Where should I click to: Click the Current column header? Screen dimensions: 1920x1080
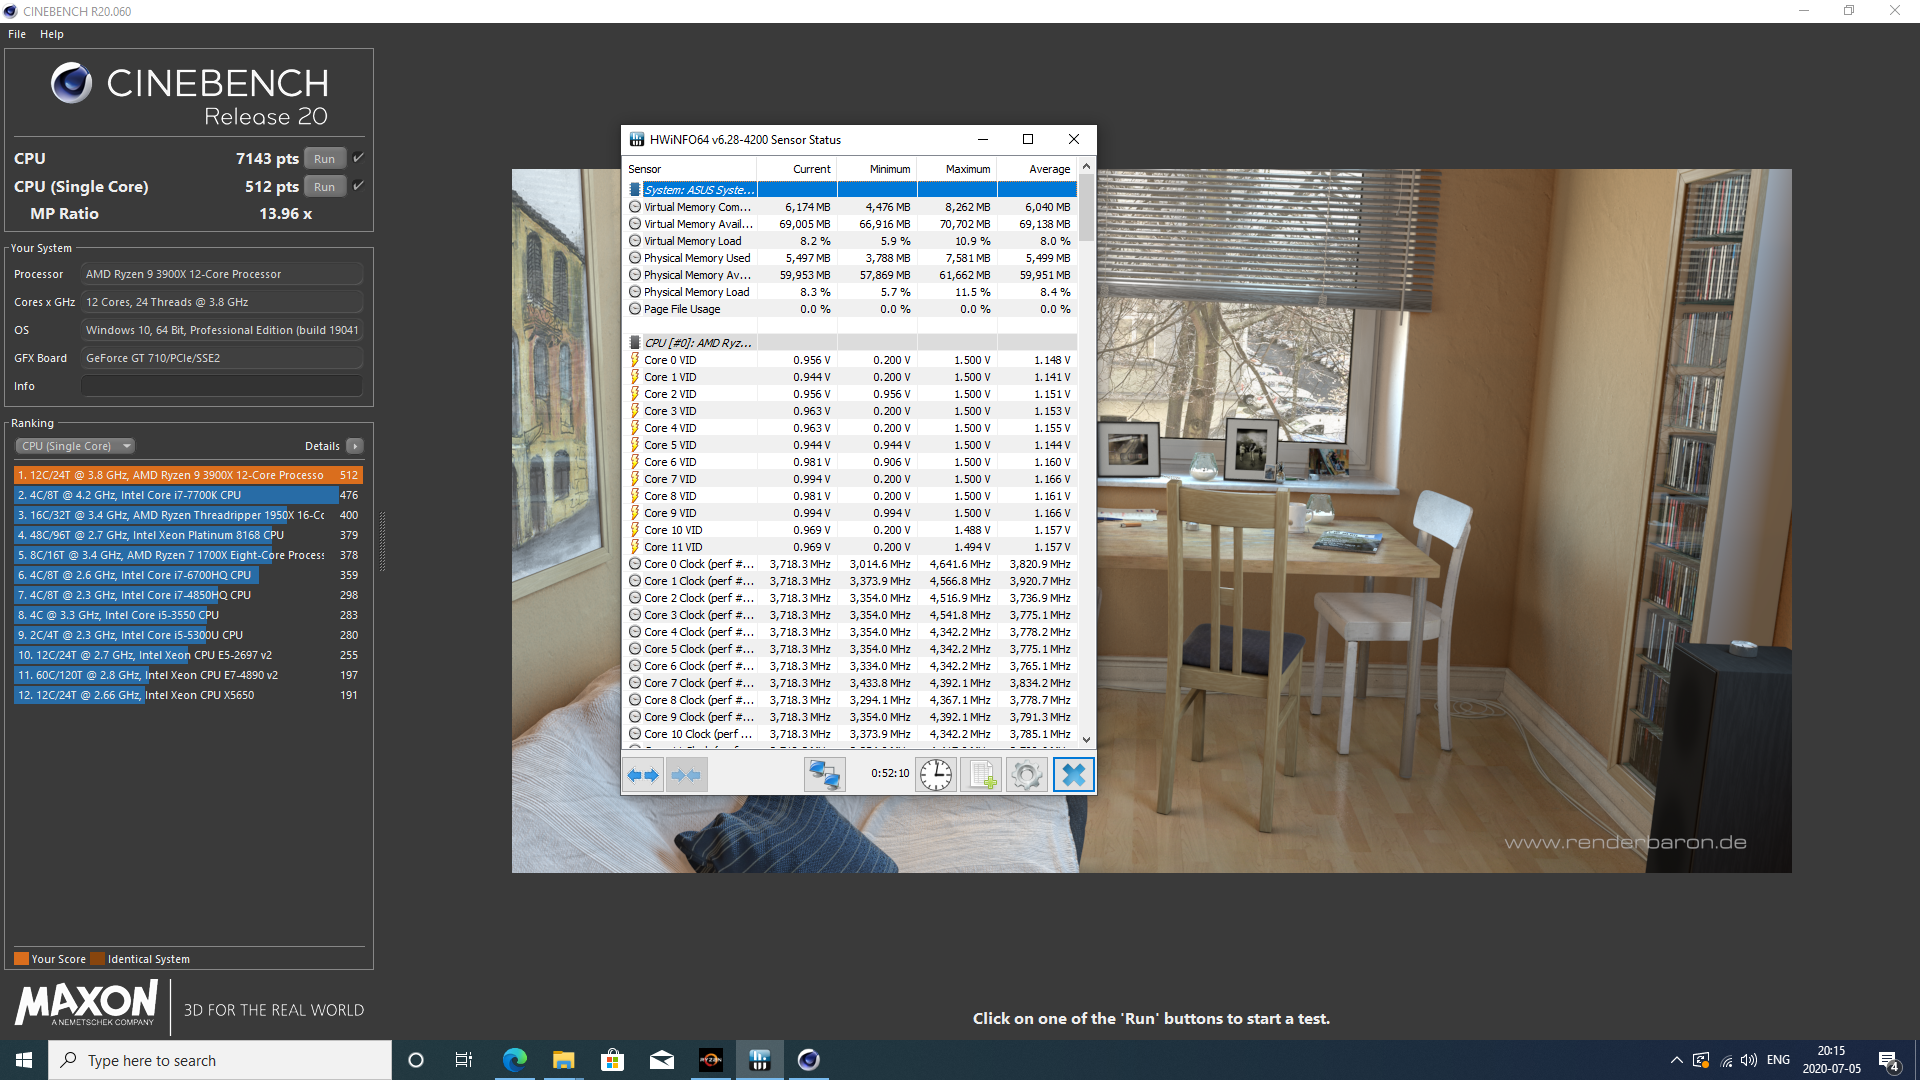[x=797, y=169]
